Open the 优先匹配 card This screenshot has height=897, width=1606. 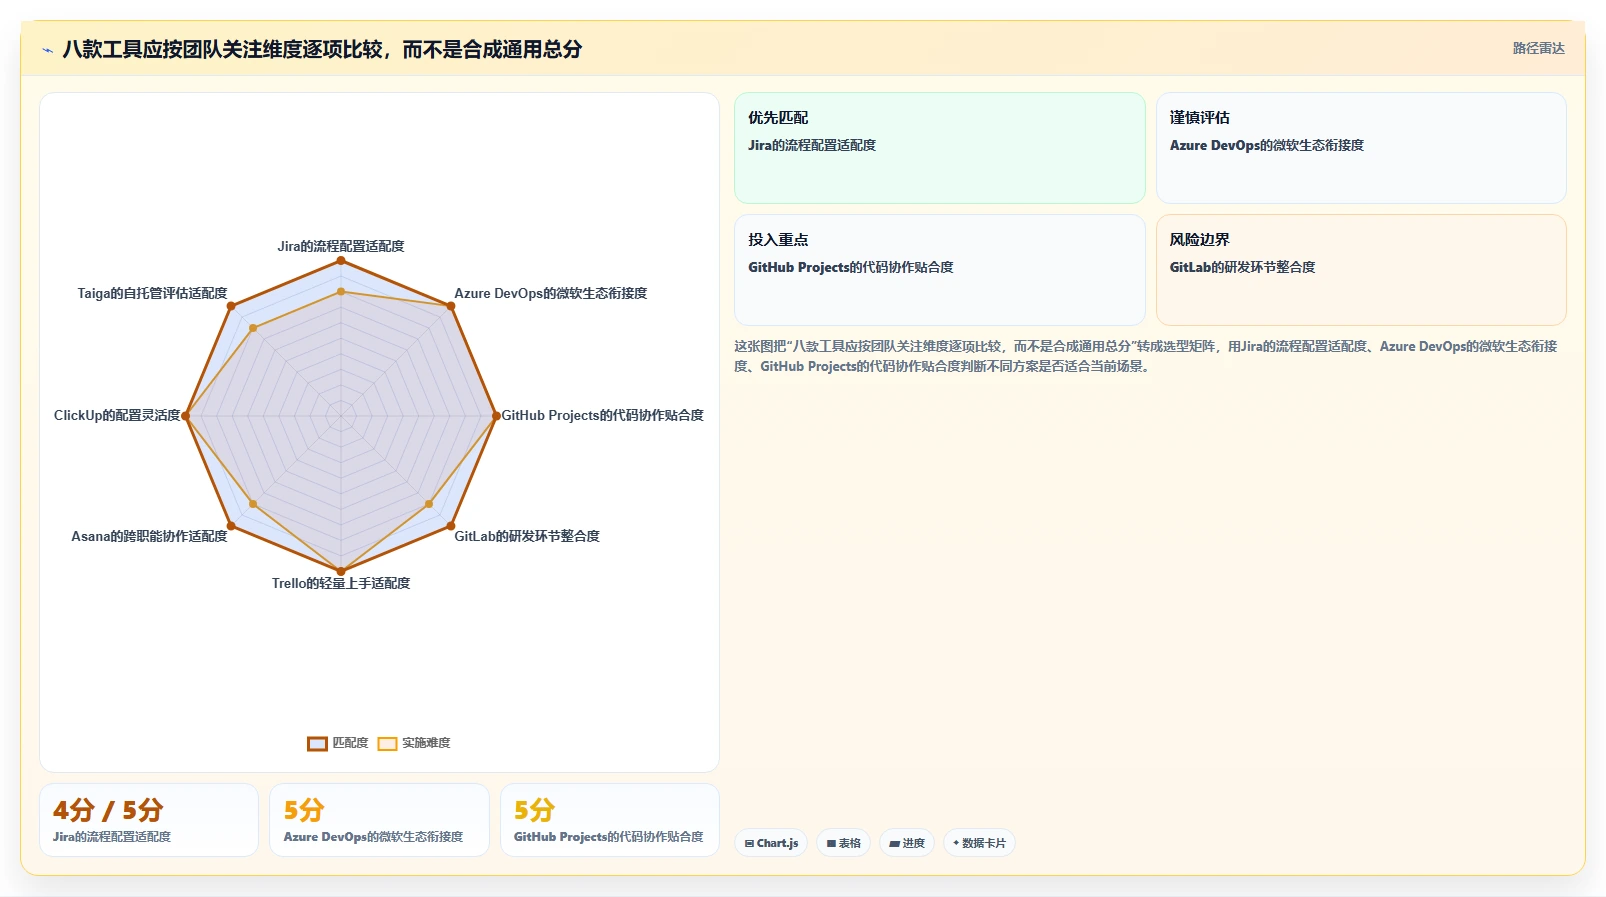click(940, 148)
